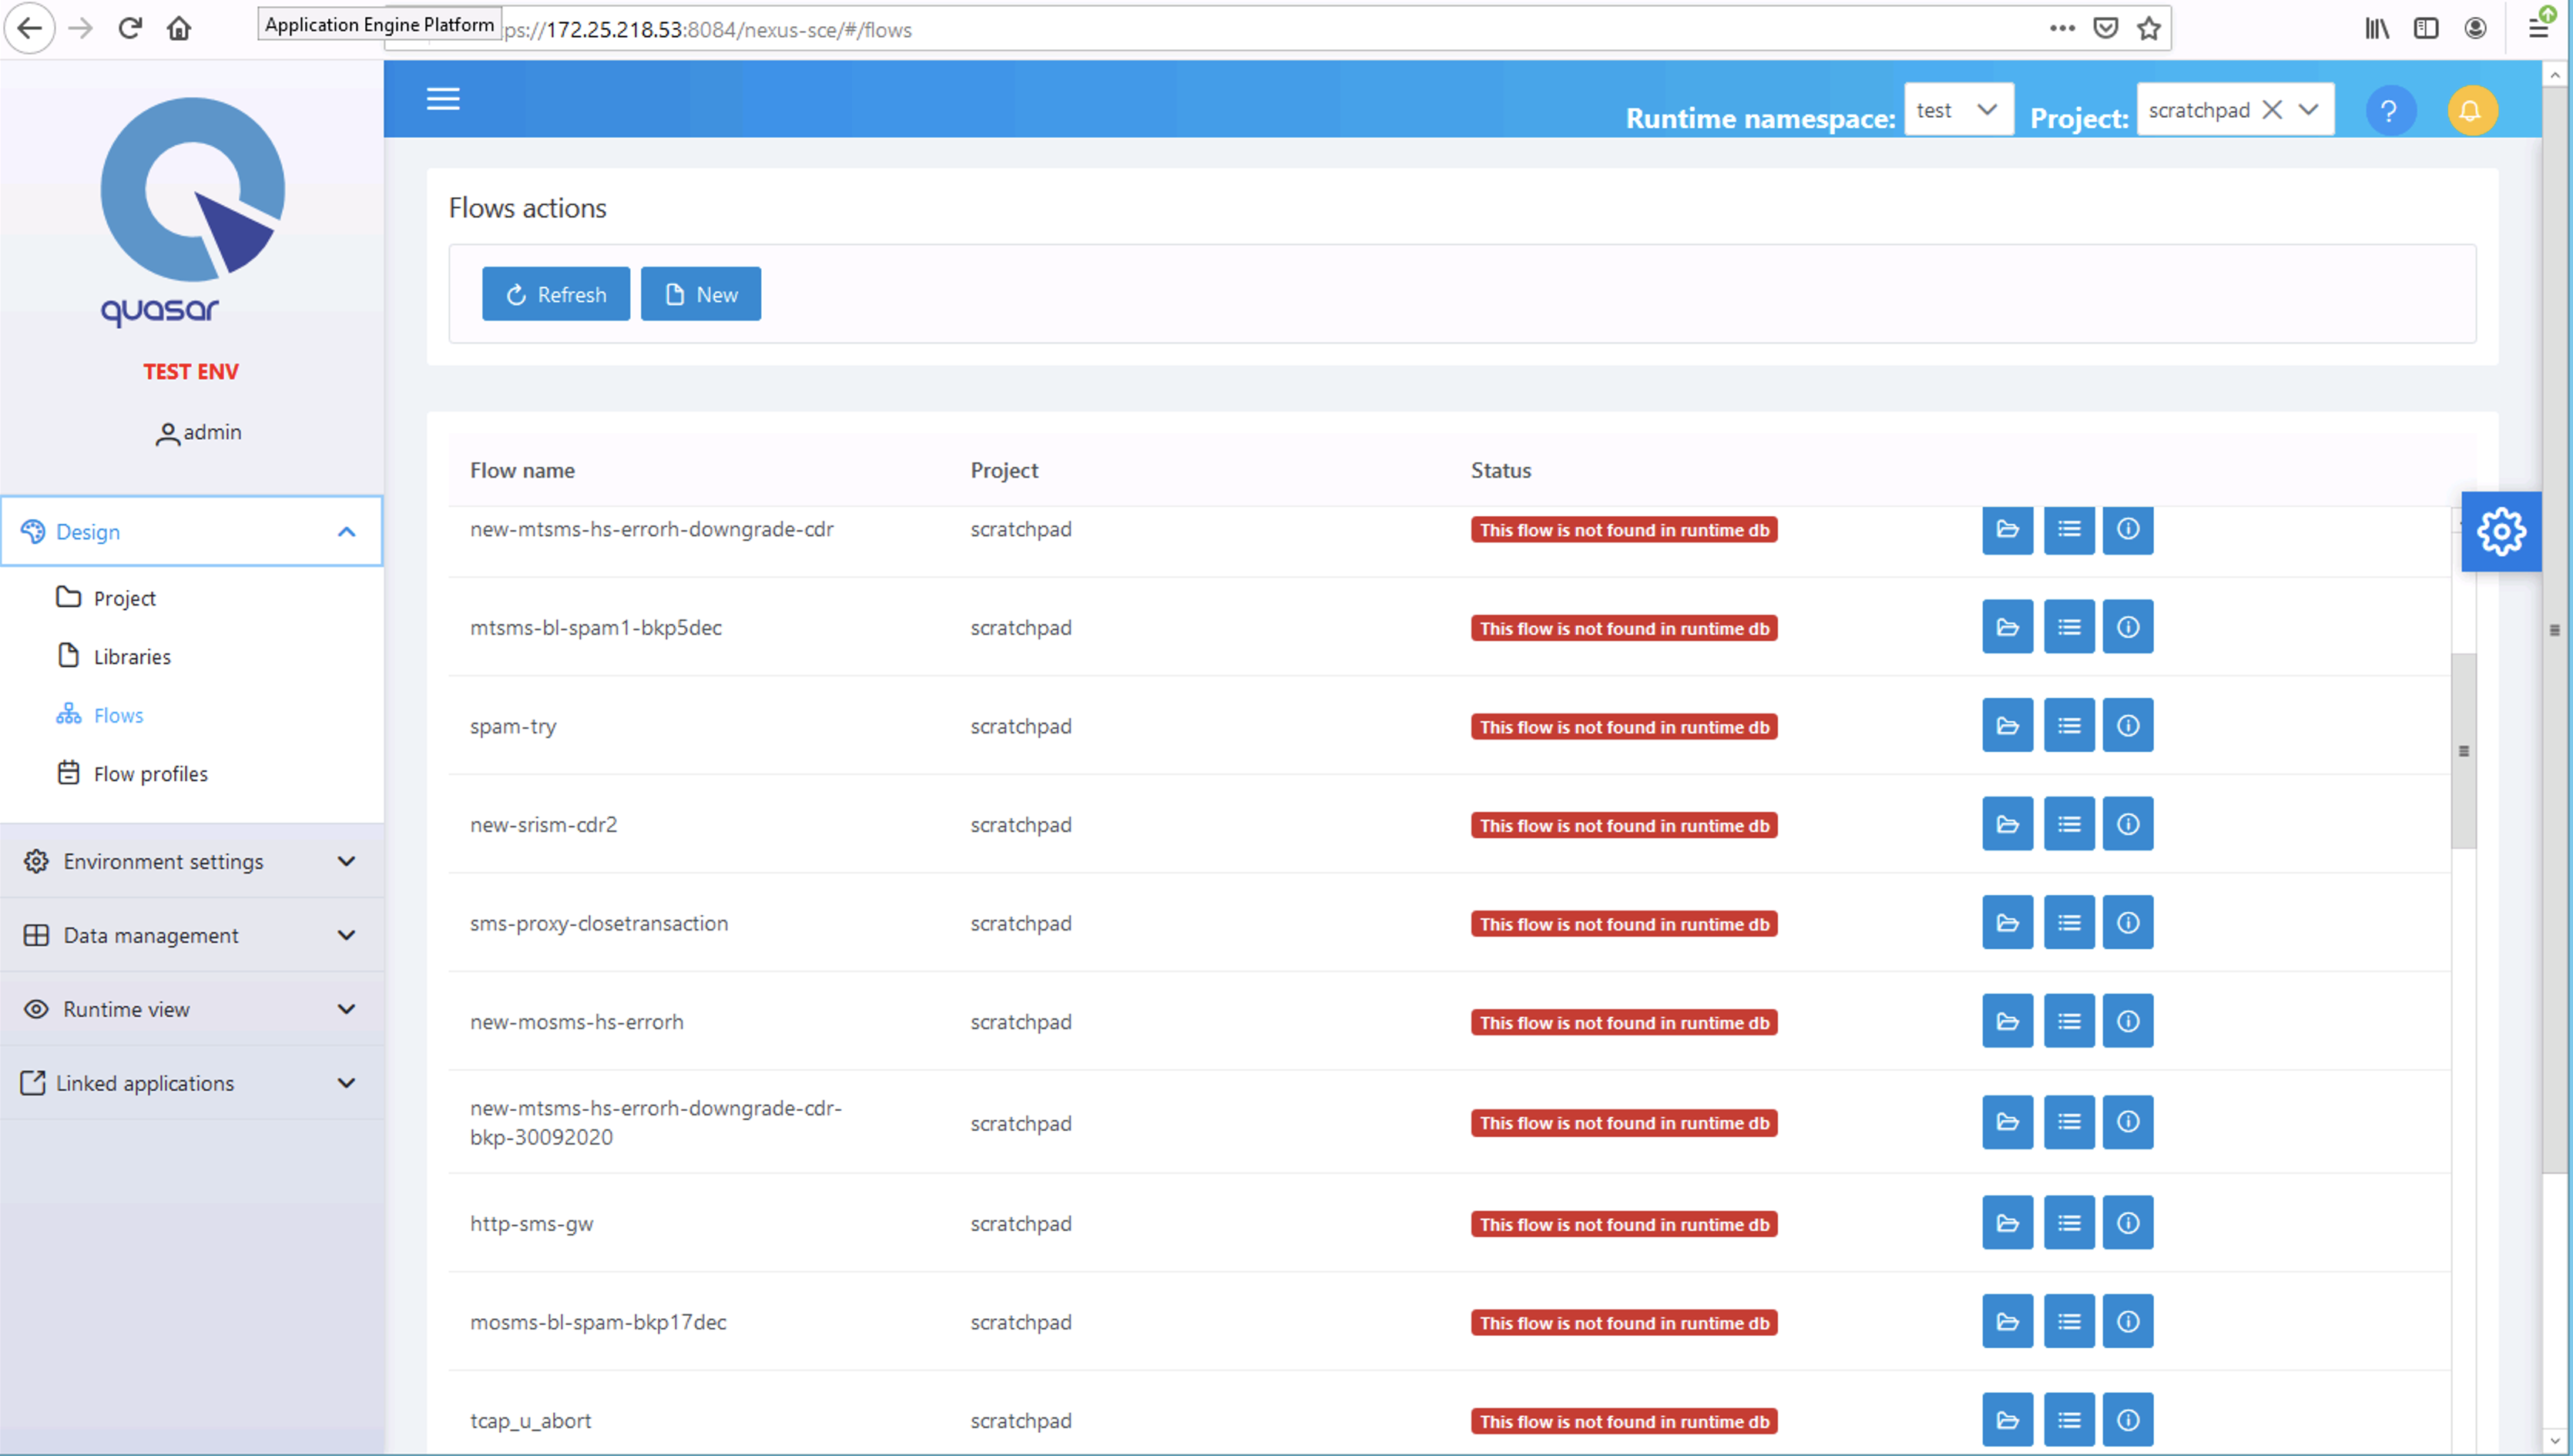This screenshot has width=2573, height=1456.
Task: Open Libraries in the sidebar
Action: pyautogui.click(x=114, y=656)
